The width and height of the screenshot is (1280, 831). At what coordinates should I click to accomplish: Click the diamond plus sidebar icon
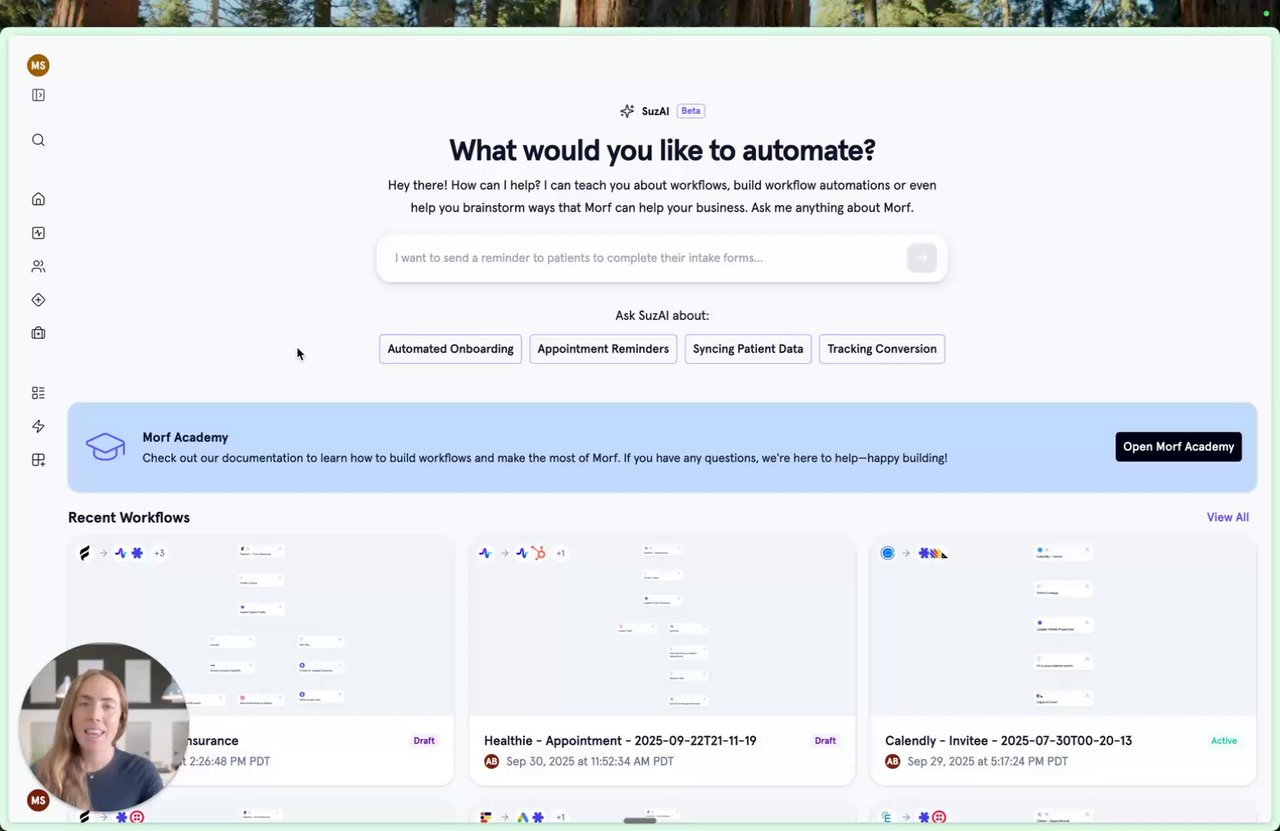point(38,300)
